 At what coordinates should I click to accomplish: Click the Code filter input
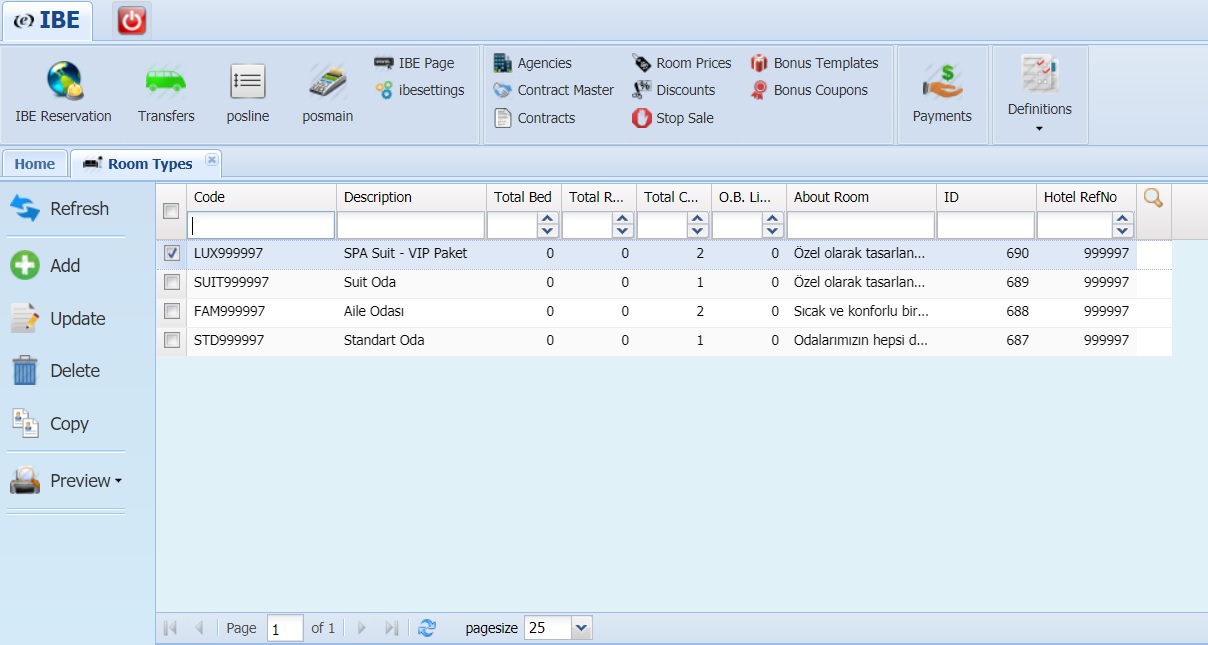click(261, 225)
